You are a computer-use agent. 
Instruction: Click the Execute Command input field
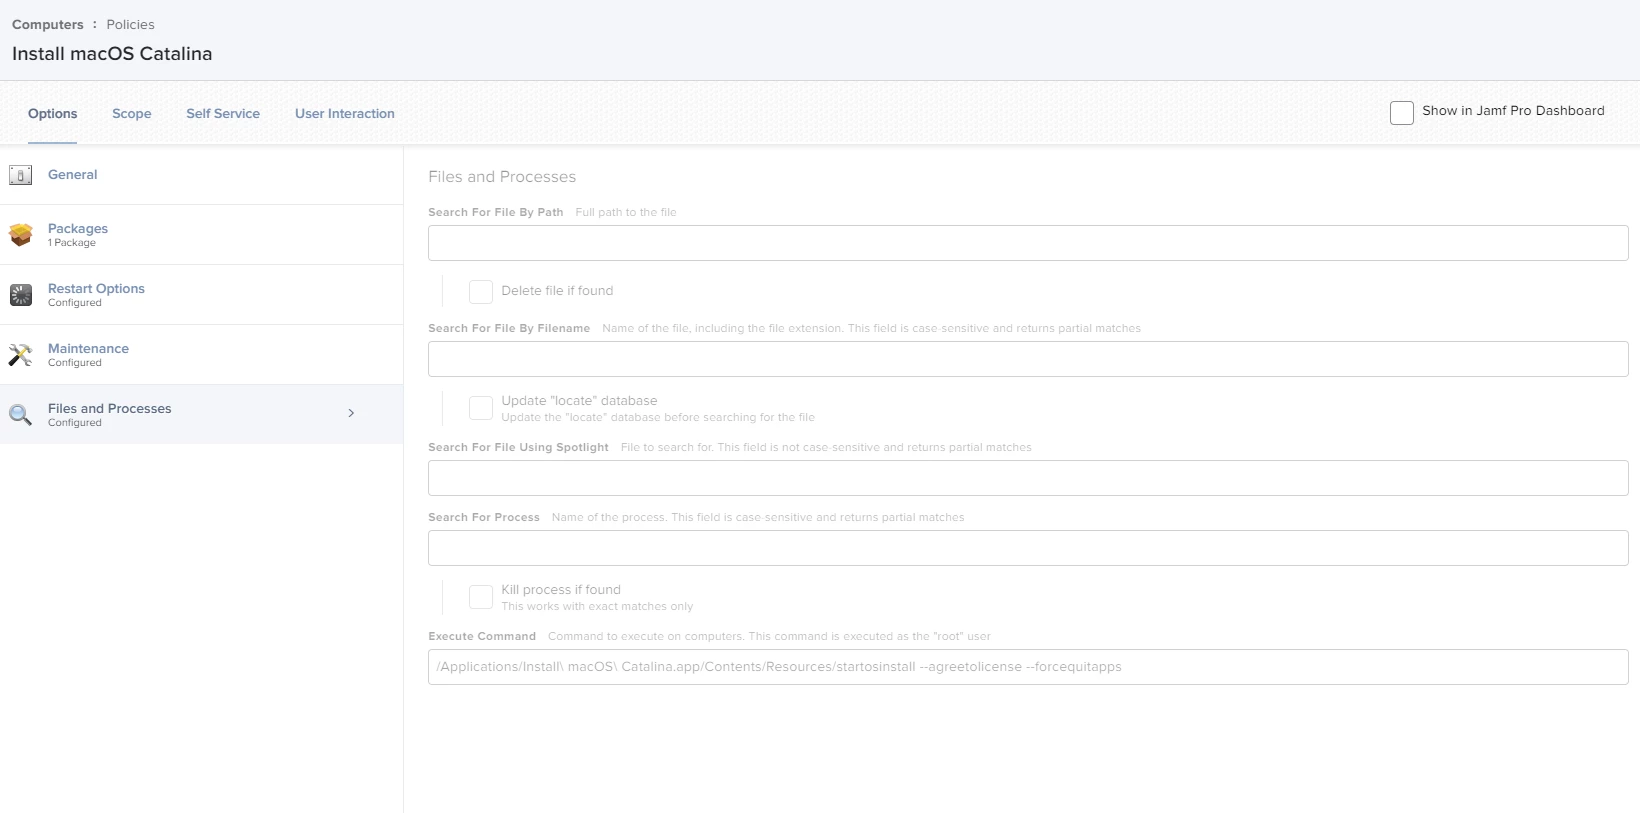(1028, 667)
